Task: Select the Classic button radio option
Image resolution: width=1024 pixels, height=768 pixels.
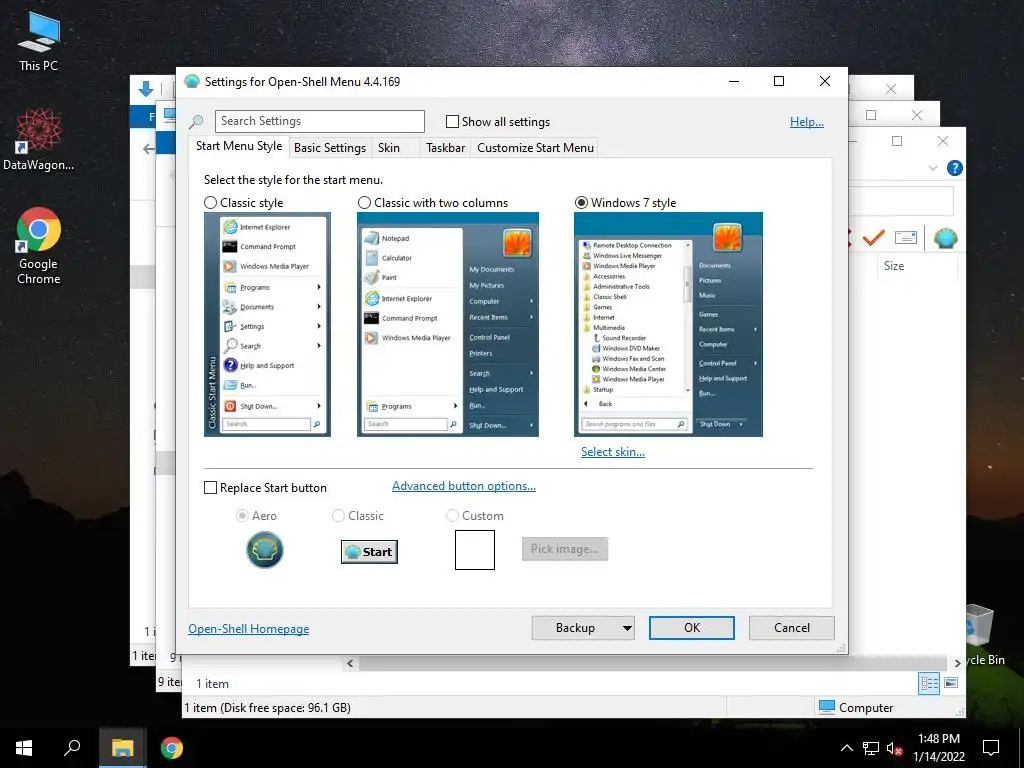Action: tap(338, 516)
